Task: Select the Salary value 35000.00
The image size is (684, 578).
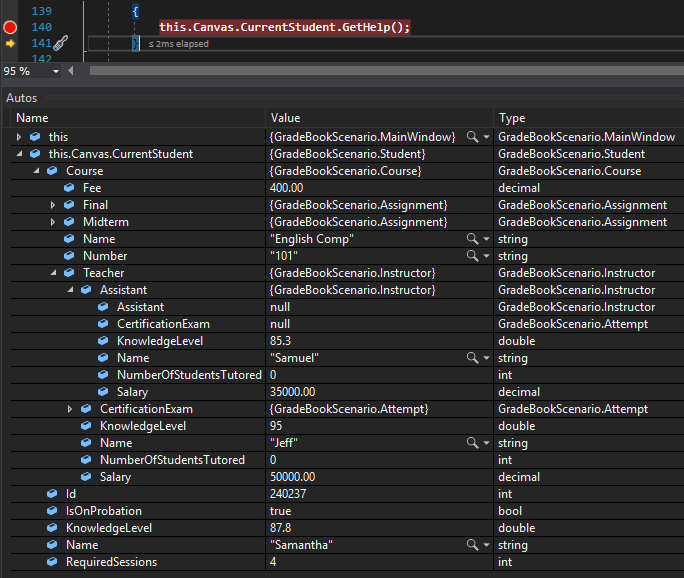Action: [292, 392]
